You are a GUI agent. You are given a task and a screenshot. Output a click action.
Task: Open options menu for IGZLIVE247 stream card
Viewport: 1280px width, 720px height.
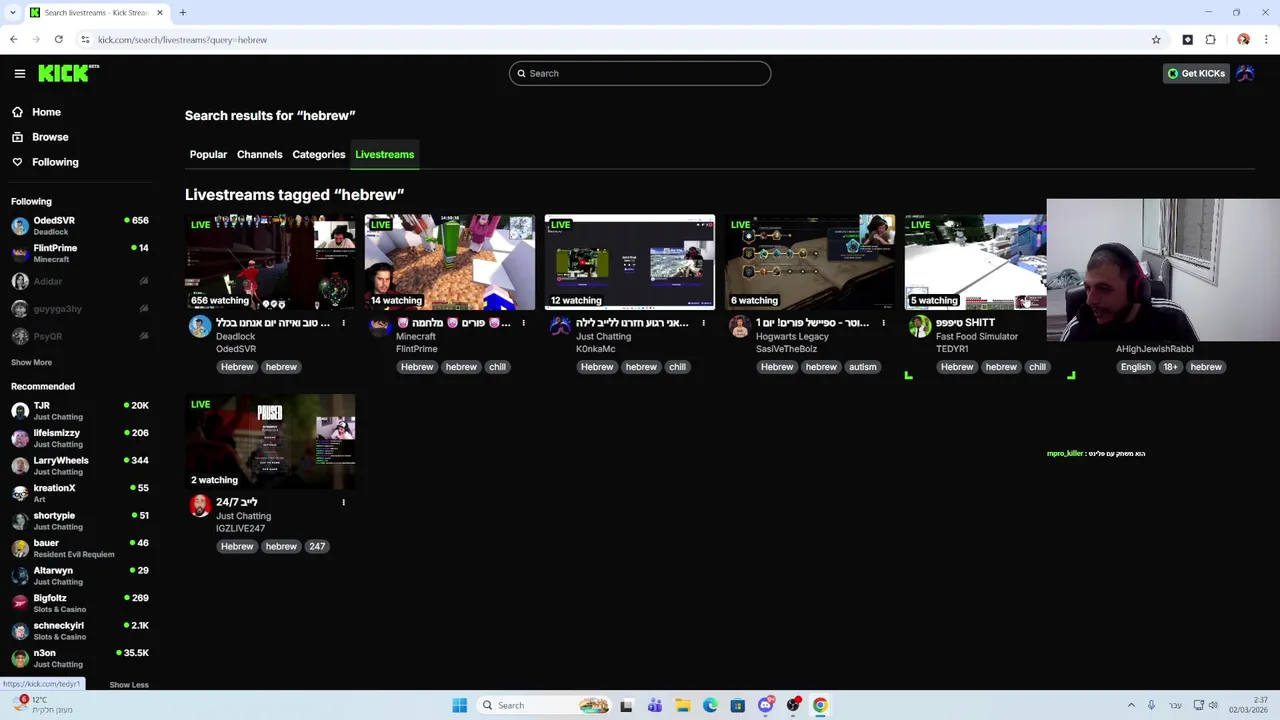click(343, 502)
